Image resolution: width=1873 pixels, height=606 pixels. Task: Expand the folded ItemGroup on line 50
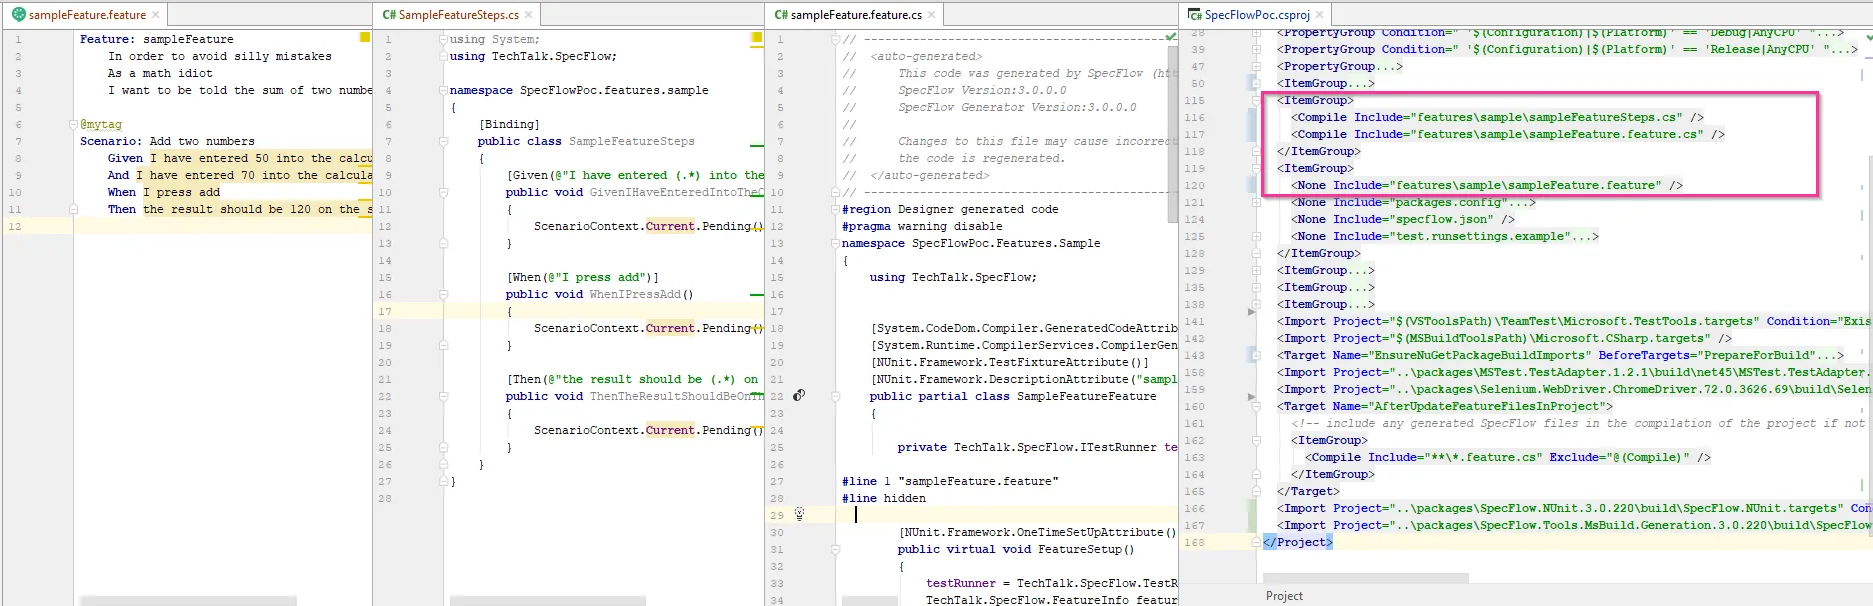[x=1256, y=84]
